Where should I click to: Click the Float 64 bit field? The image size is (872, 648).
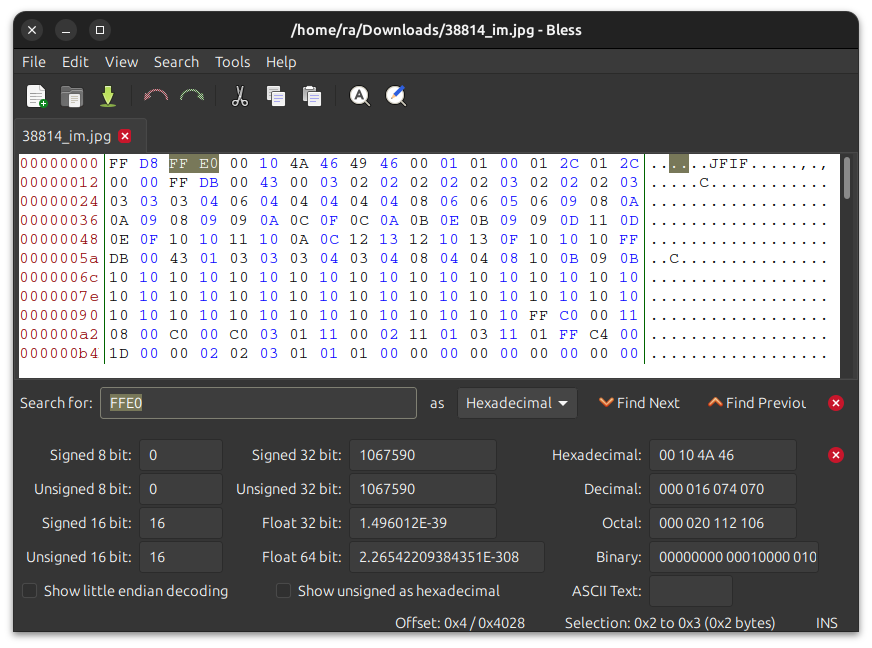pyautogui.click(x=447, y=557)
